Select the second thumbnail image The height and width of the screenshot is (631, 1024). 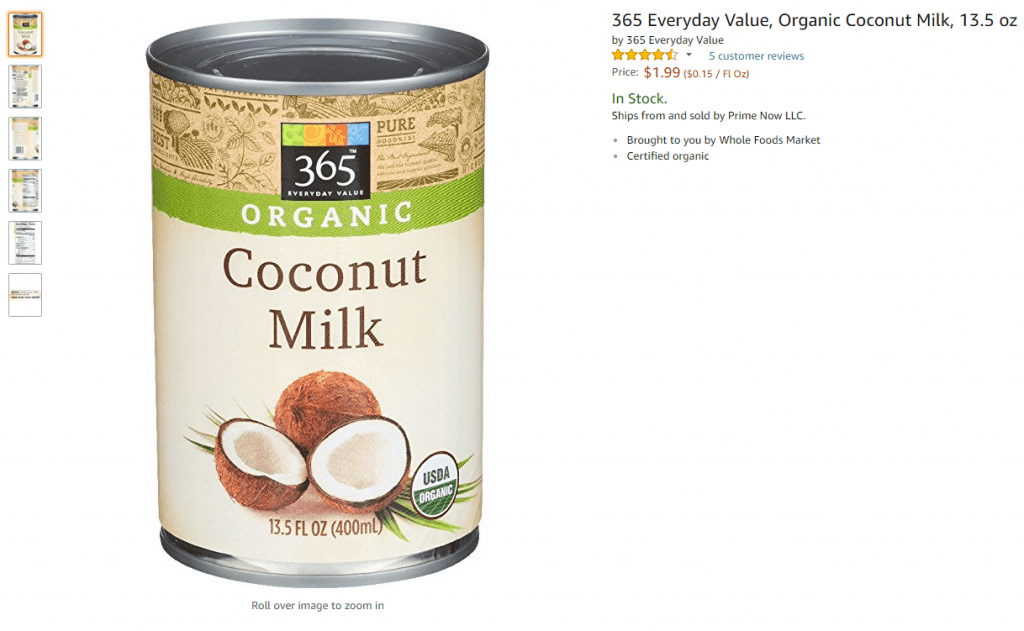[25, 86]
